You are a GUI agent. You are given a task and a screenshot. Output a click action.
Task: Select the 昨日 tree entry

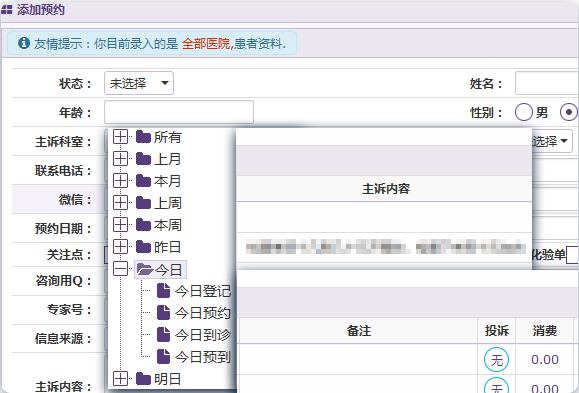pos(167,247)
